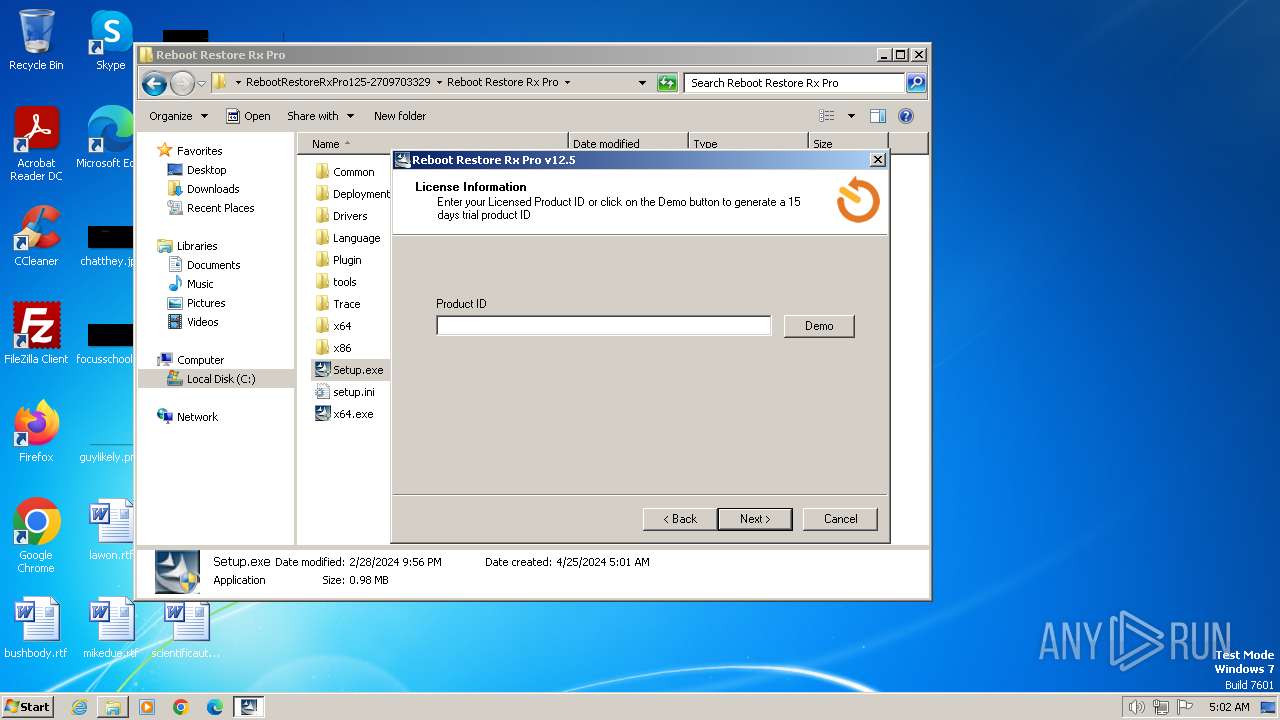Open Google Chrome desktop shortcut

point(36,536)
